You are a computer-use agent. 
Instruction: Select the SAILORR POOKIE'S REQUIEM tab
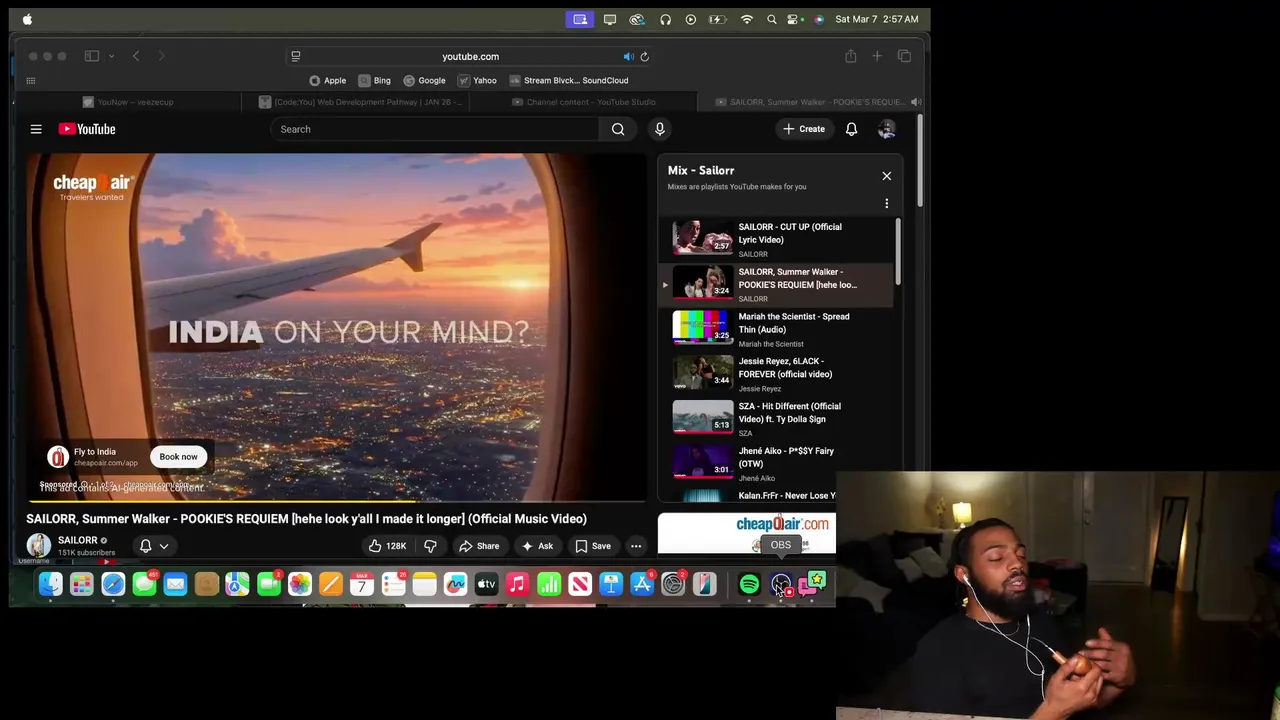tap(812, 102)
